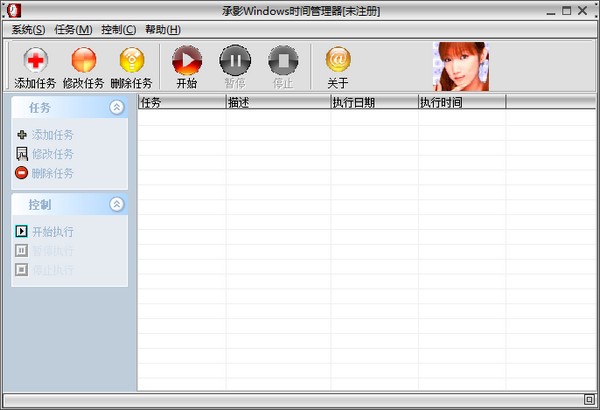Collapse the 控制 sidebar panel chevron
The width and height of the screenshot is (600, 410).
coord(117,204)
